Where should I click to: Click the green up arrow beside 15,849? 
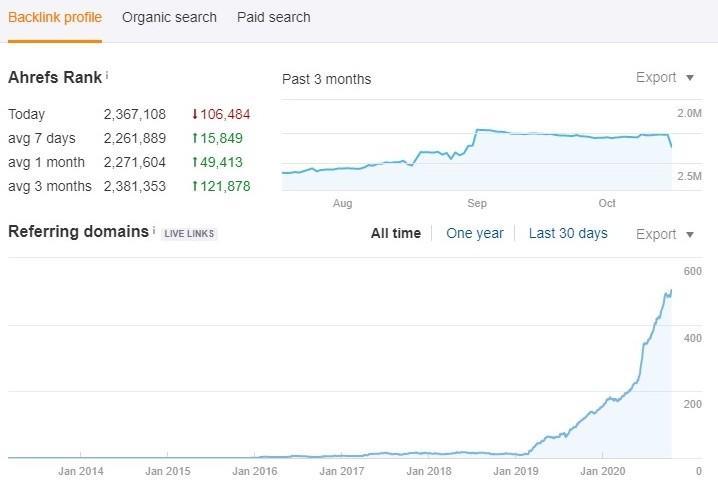pos(194,138)
